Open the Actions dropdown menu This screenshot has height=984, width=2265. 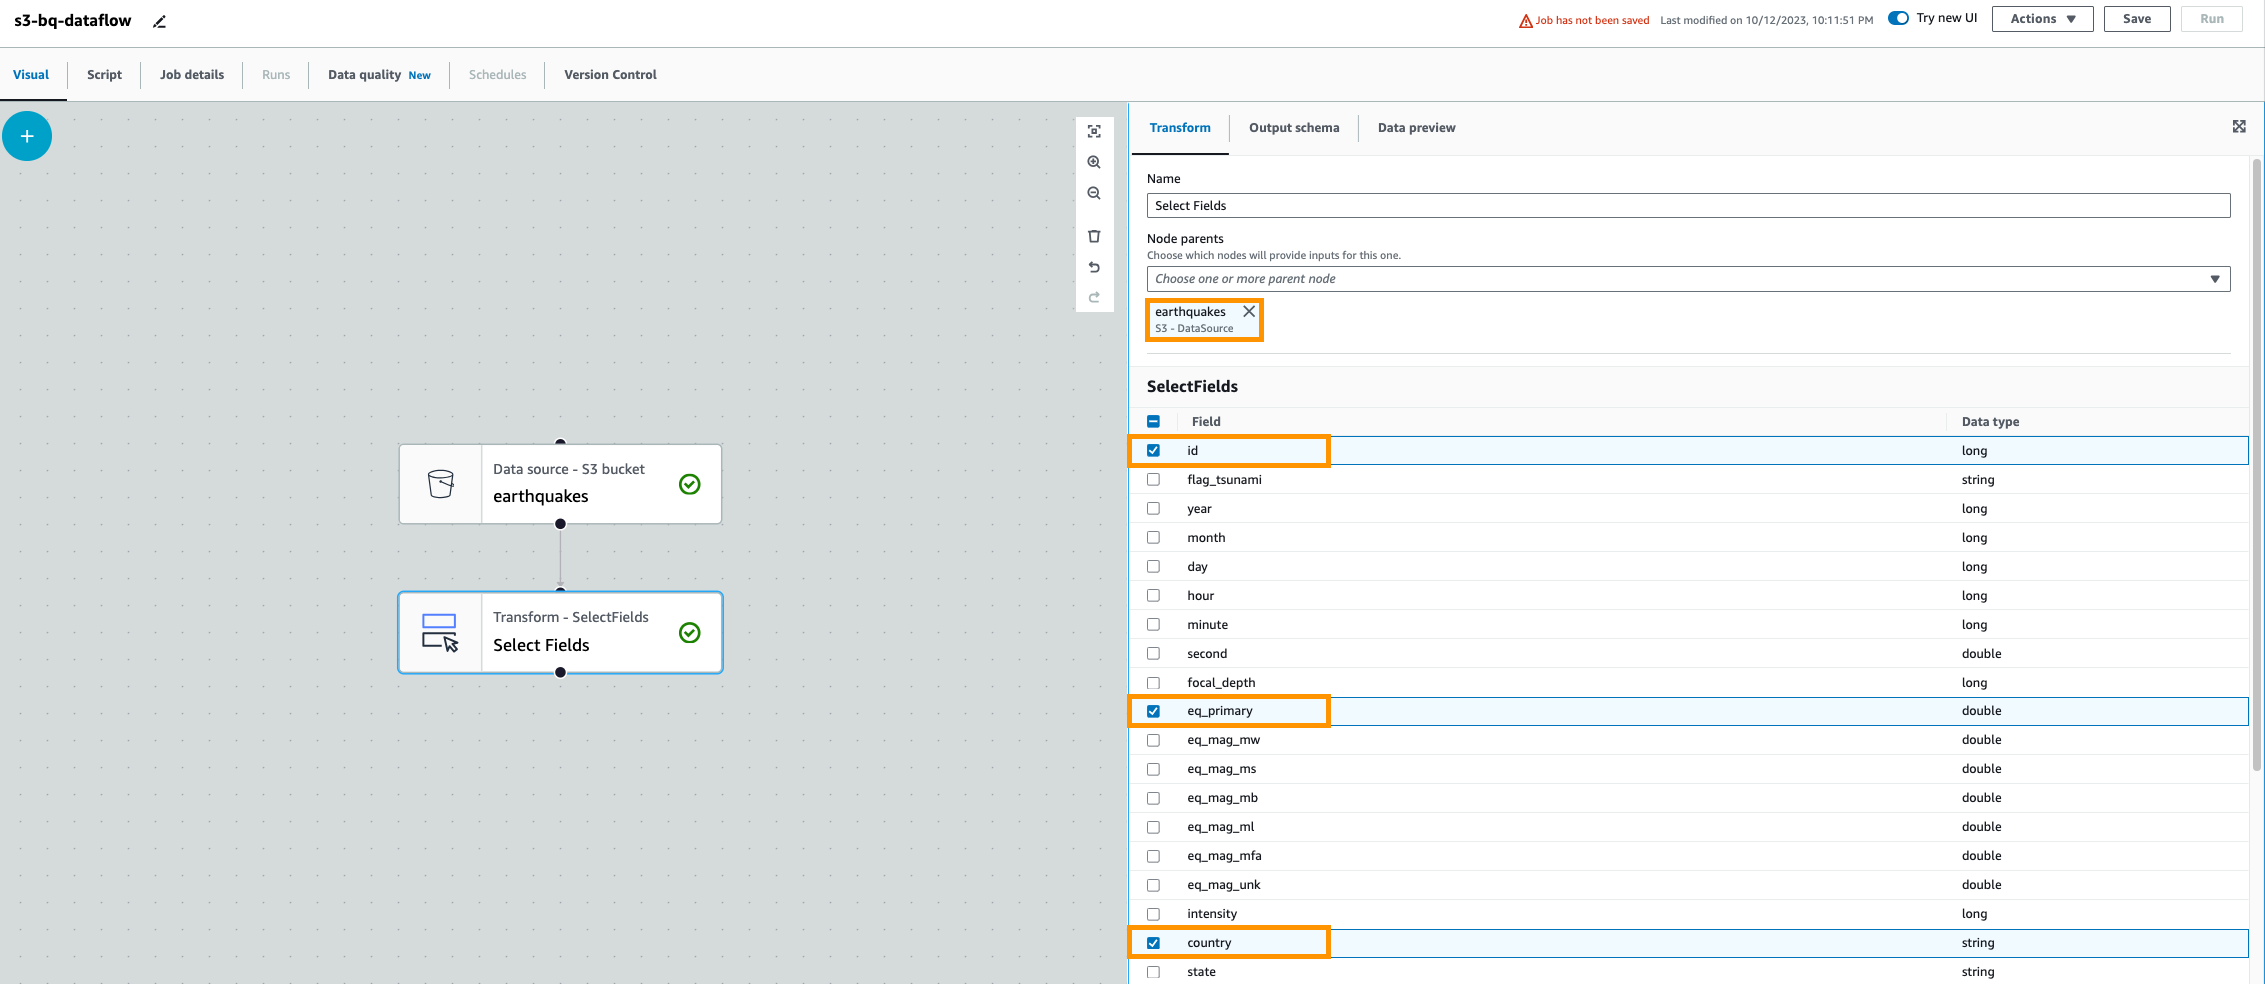coord(2042,19)
